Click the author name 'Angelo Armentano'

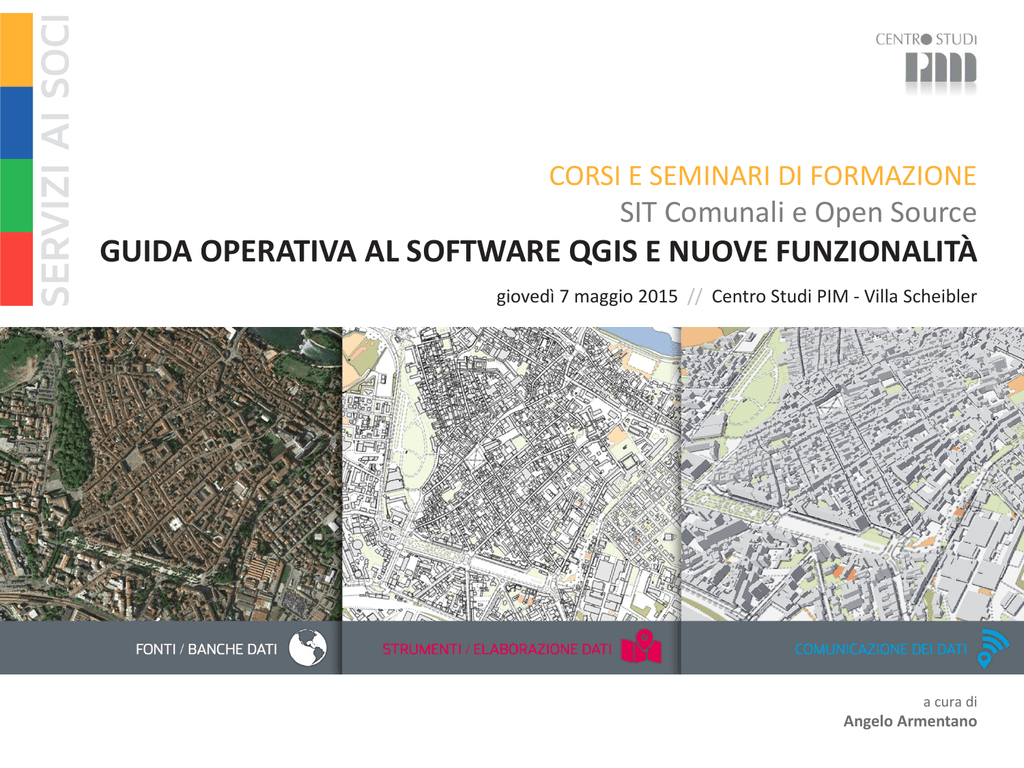click(x=910, y=721)
